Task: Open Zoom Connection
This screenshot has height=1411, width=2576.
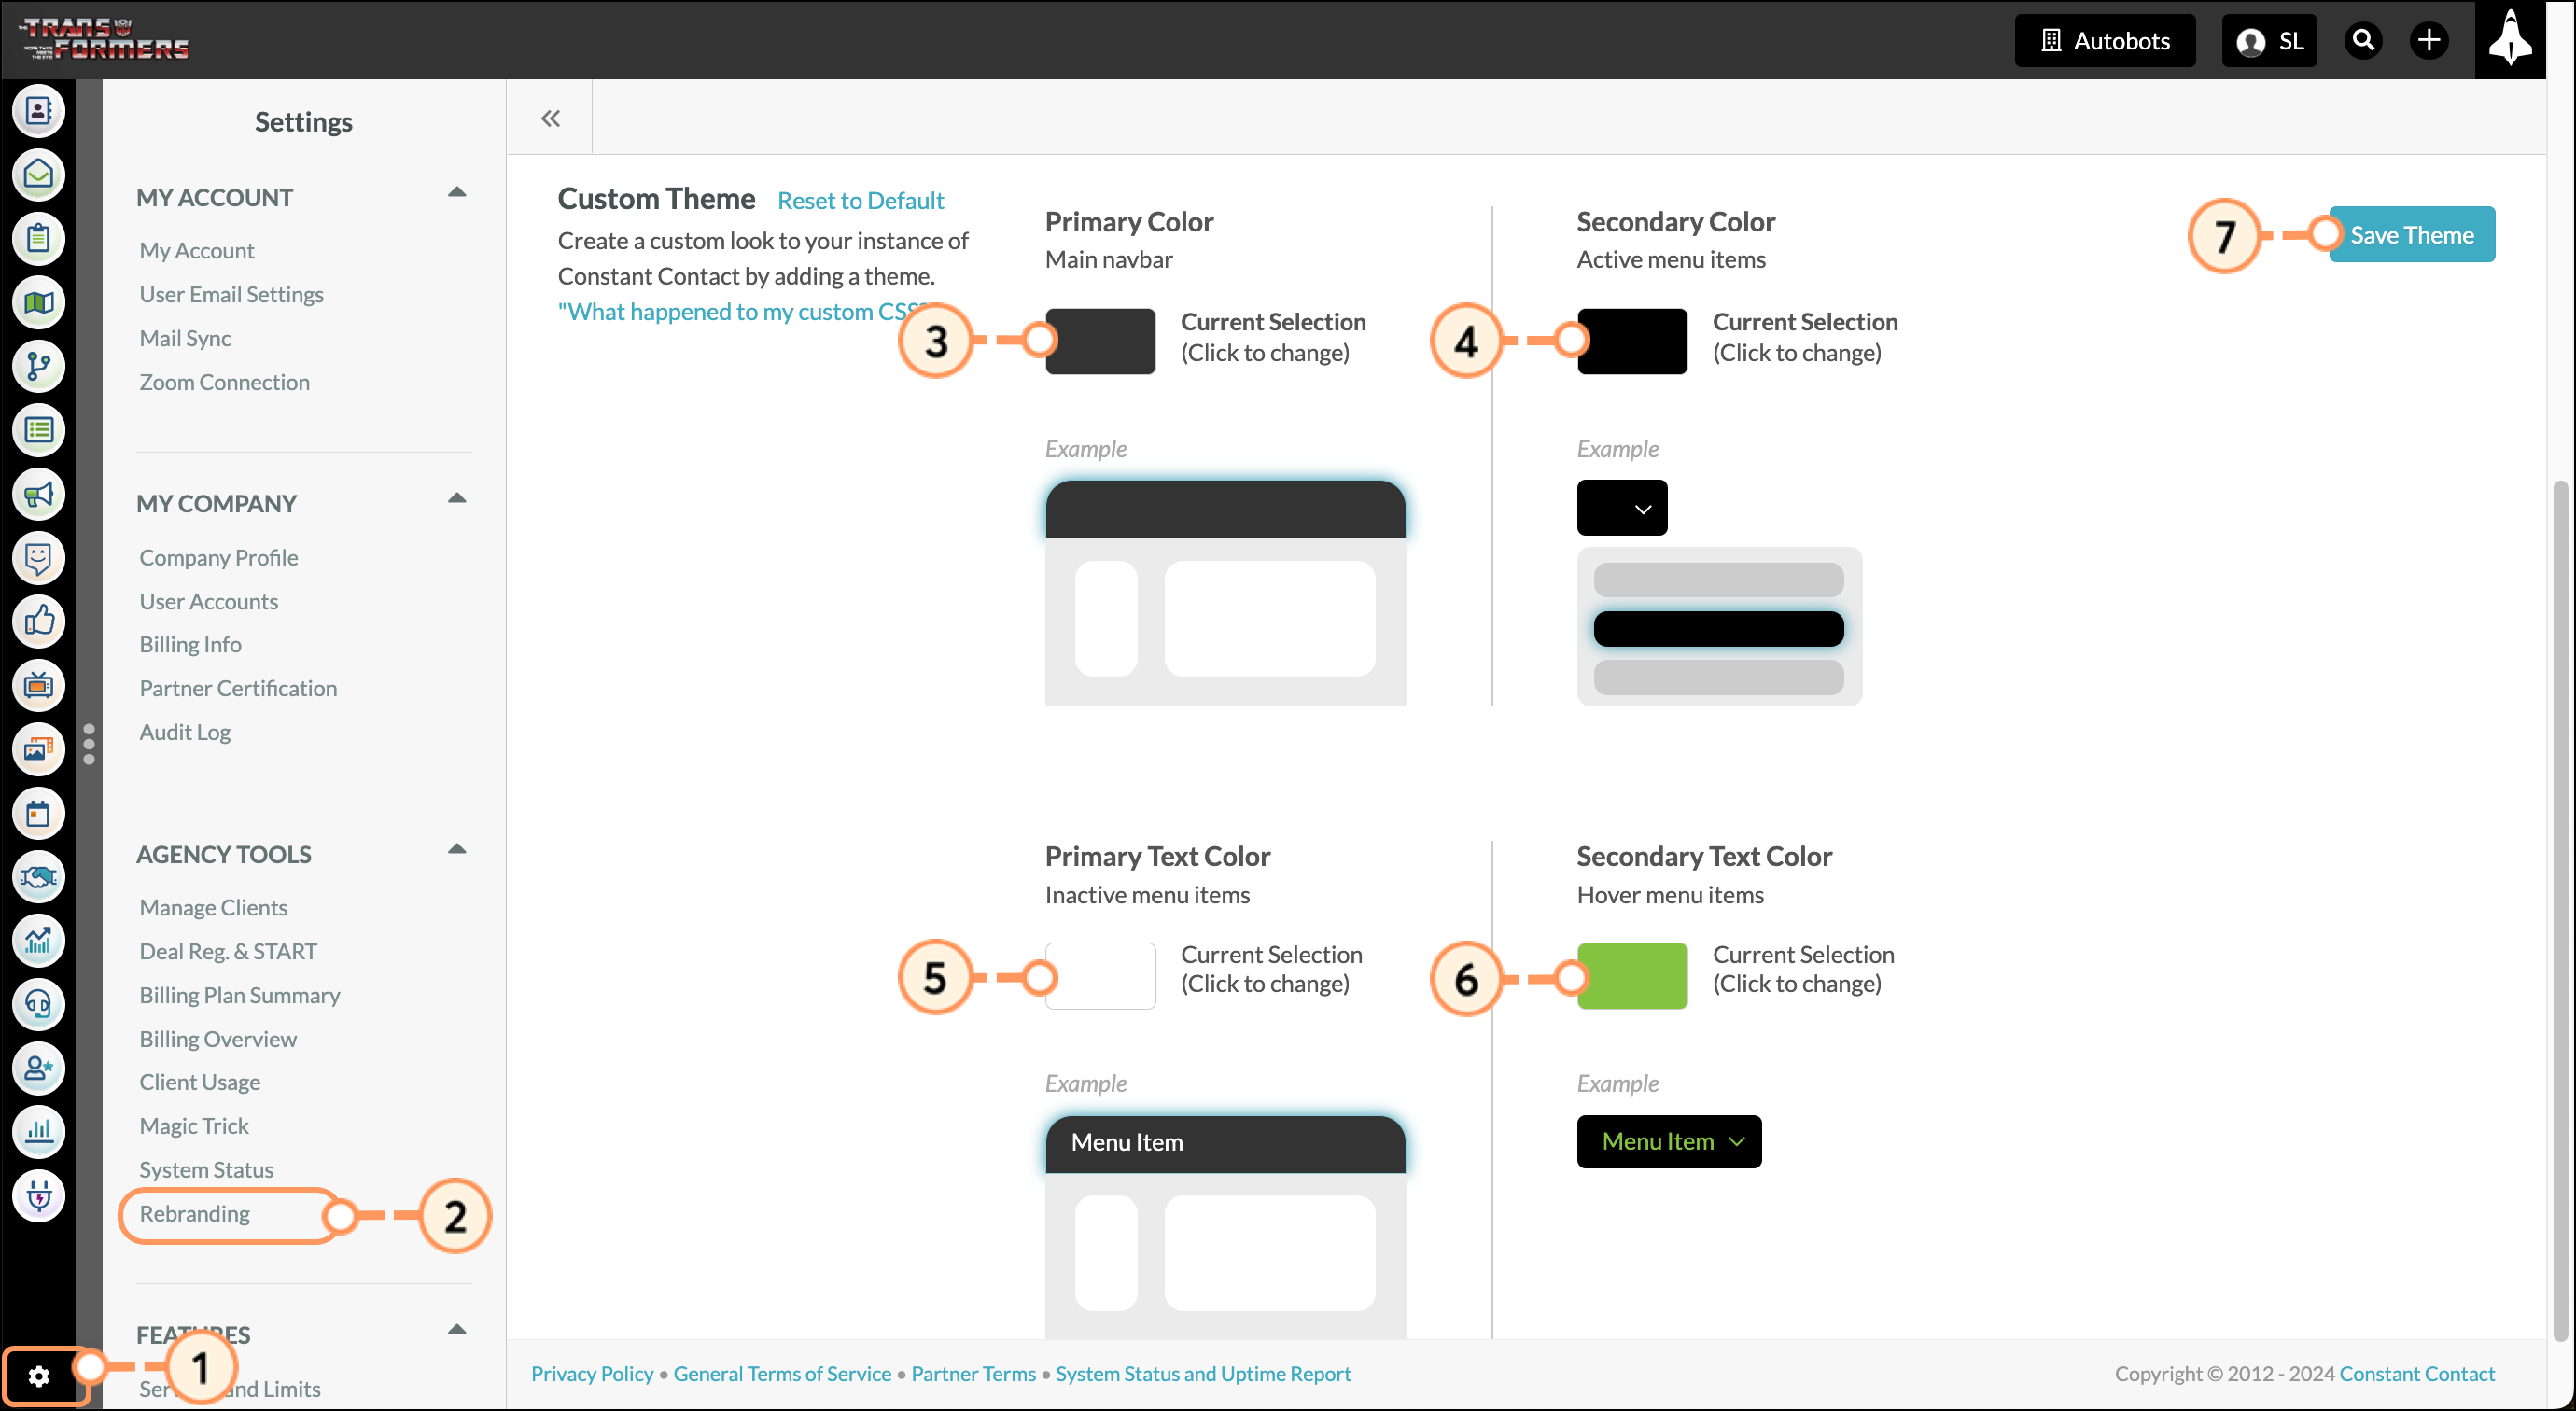Action: (224, 382)
